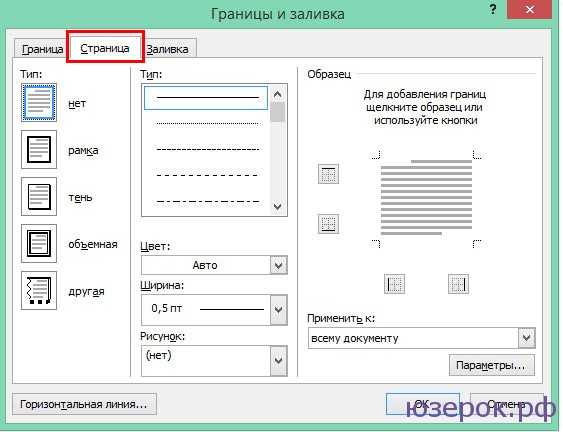Select the 'объемная' 3-D border icon
This screenshot has width=563, height=432.
pyautogui.click(x=39, y=243)
